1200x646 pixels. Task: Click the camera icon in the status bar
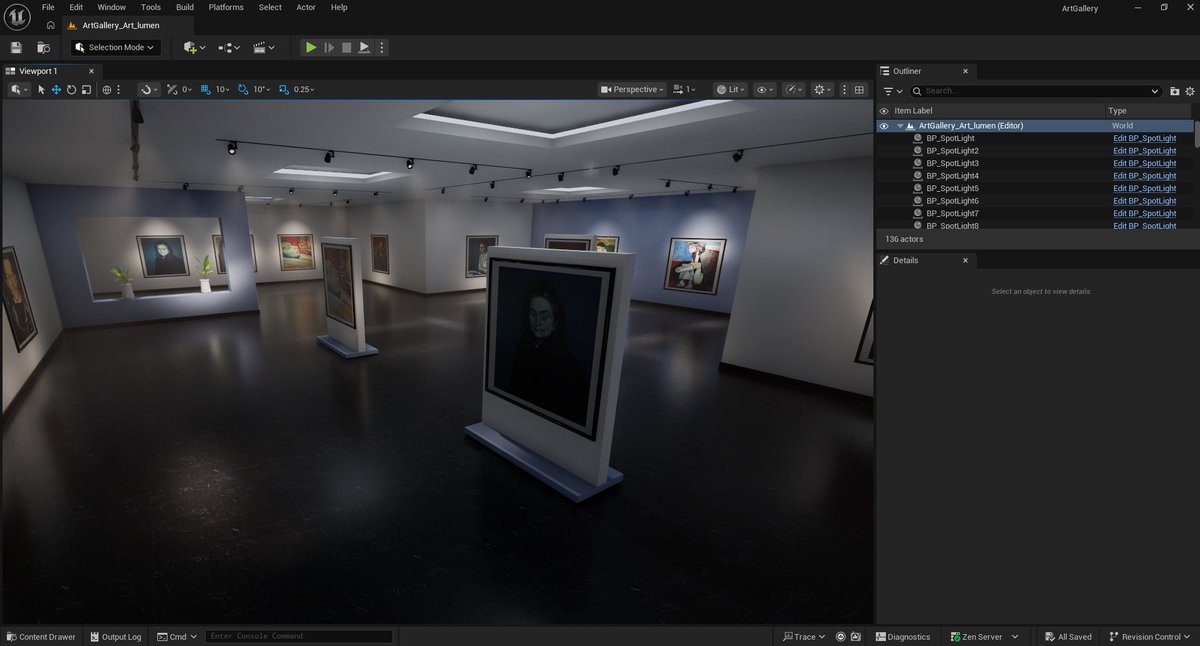(x=855, y=636)
